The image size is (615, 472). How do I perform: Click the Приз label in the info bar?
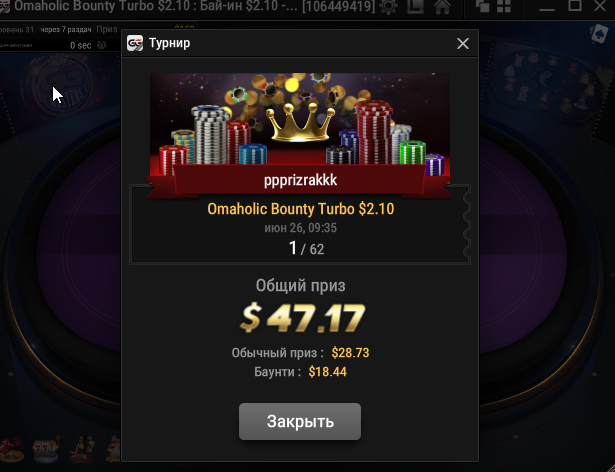click(107, 29)
